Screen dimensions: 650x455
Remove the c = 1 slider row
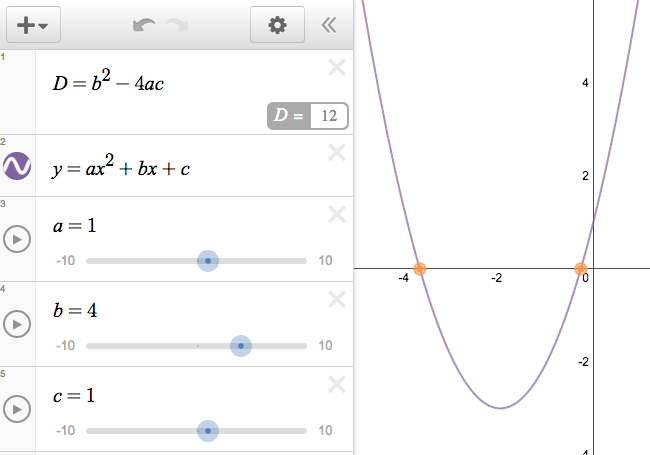[x=337, y=384]
